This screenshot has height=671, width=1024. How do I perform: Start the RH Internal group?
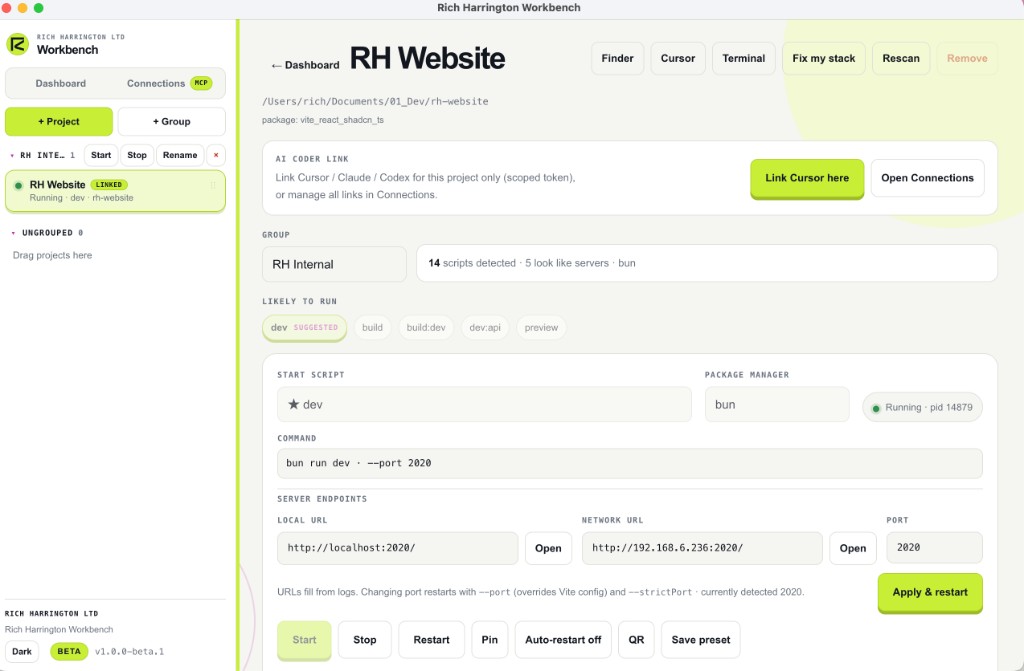(x=101, y=155)
